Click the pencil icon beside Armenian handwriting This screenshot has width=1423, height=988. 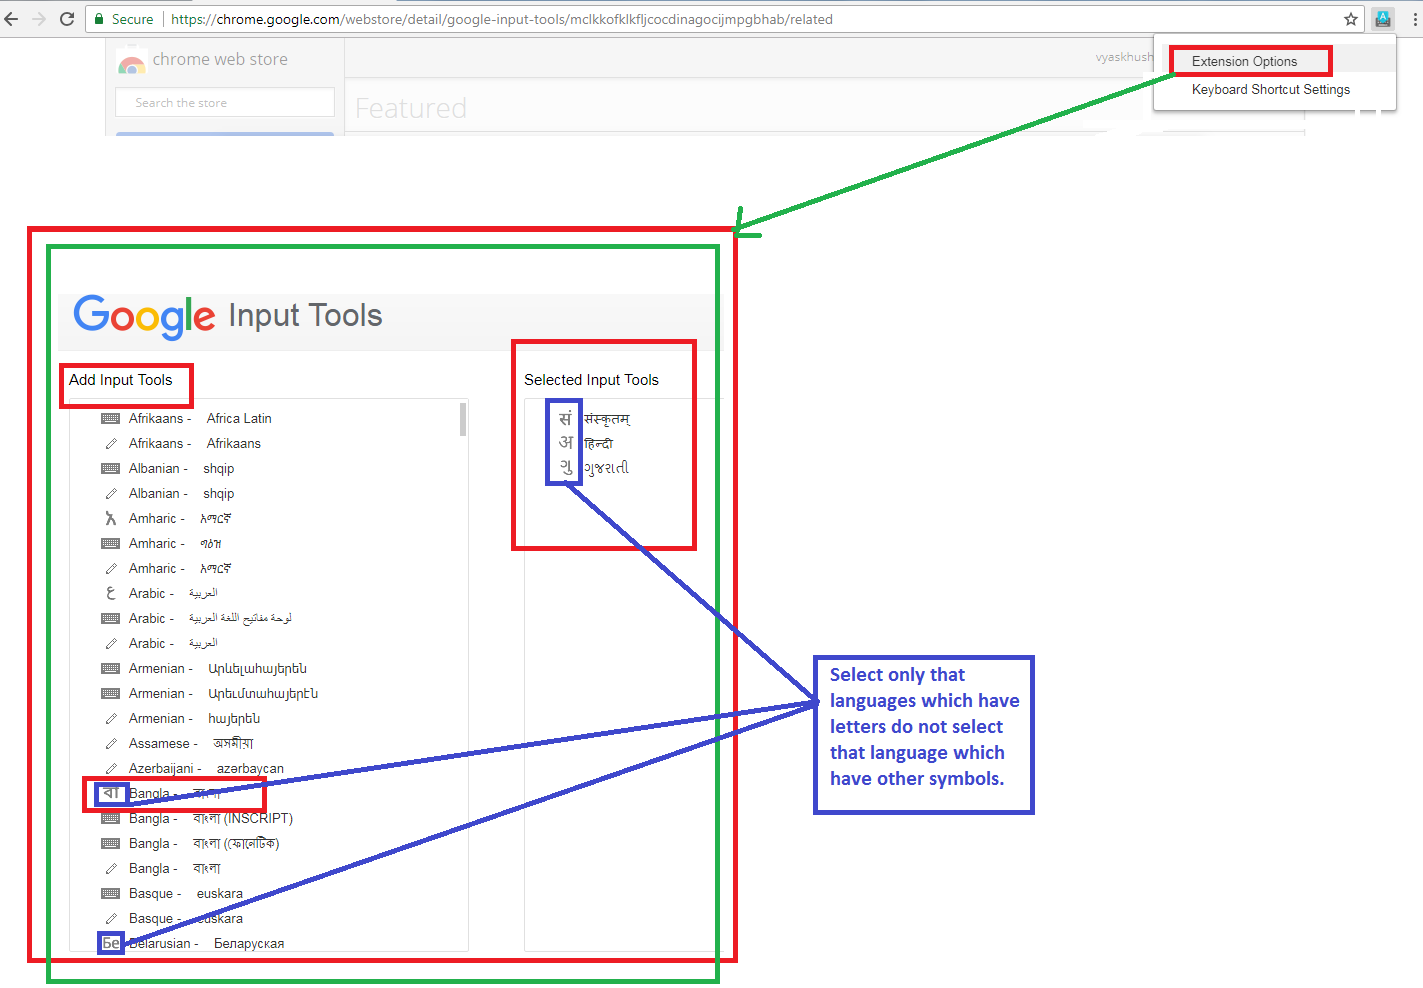click(x=111, y=719)
